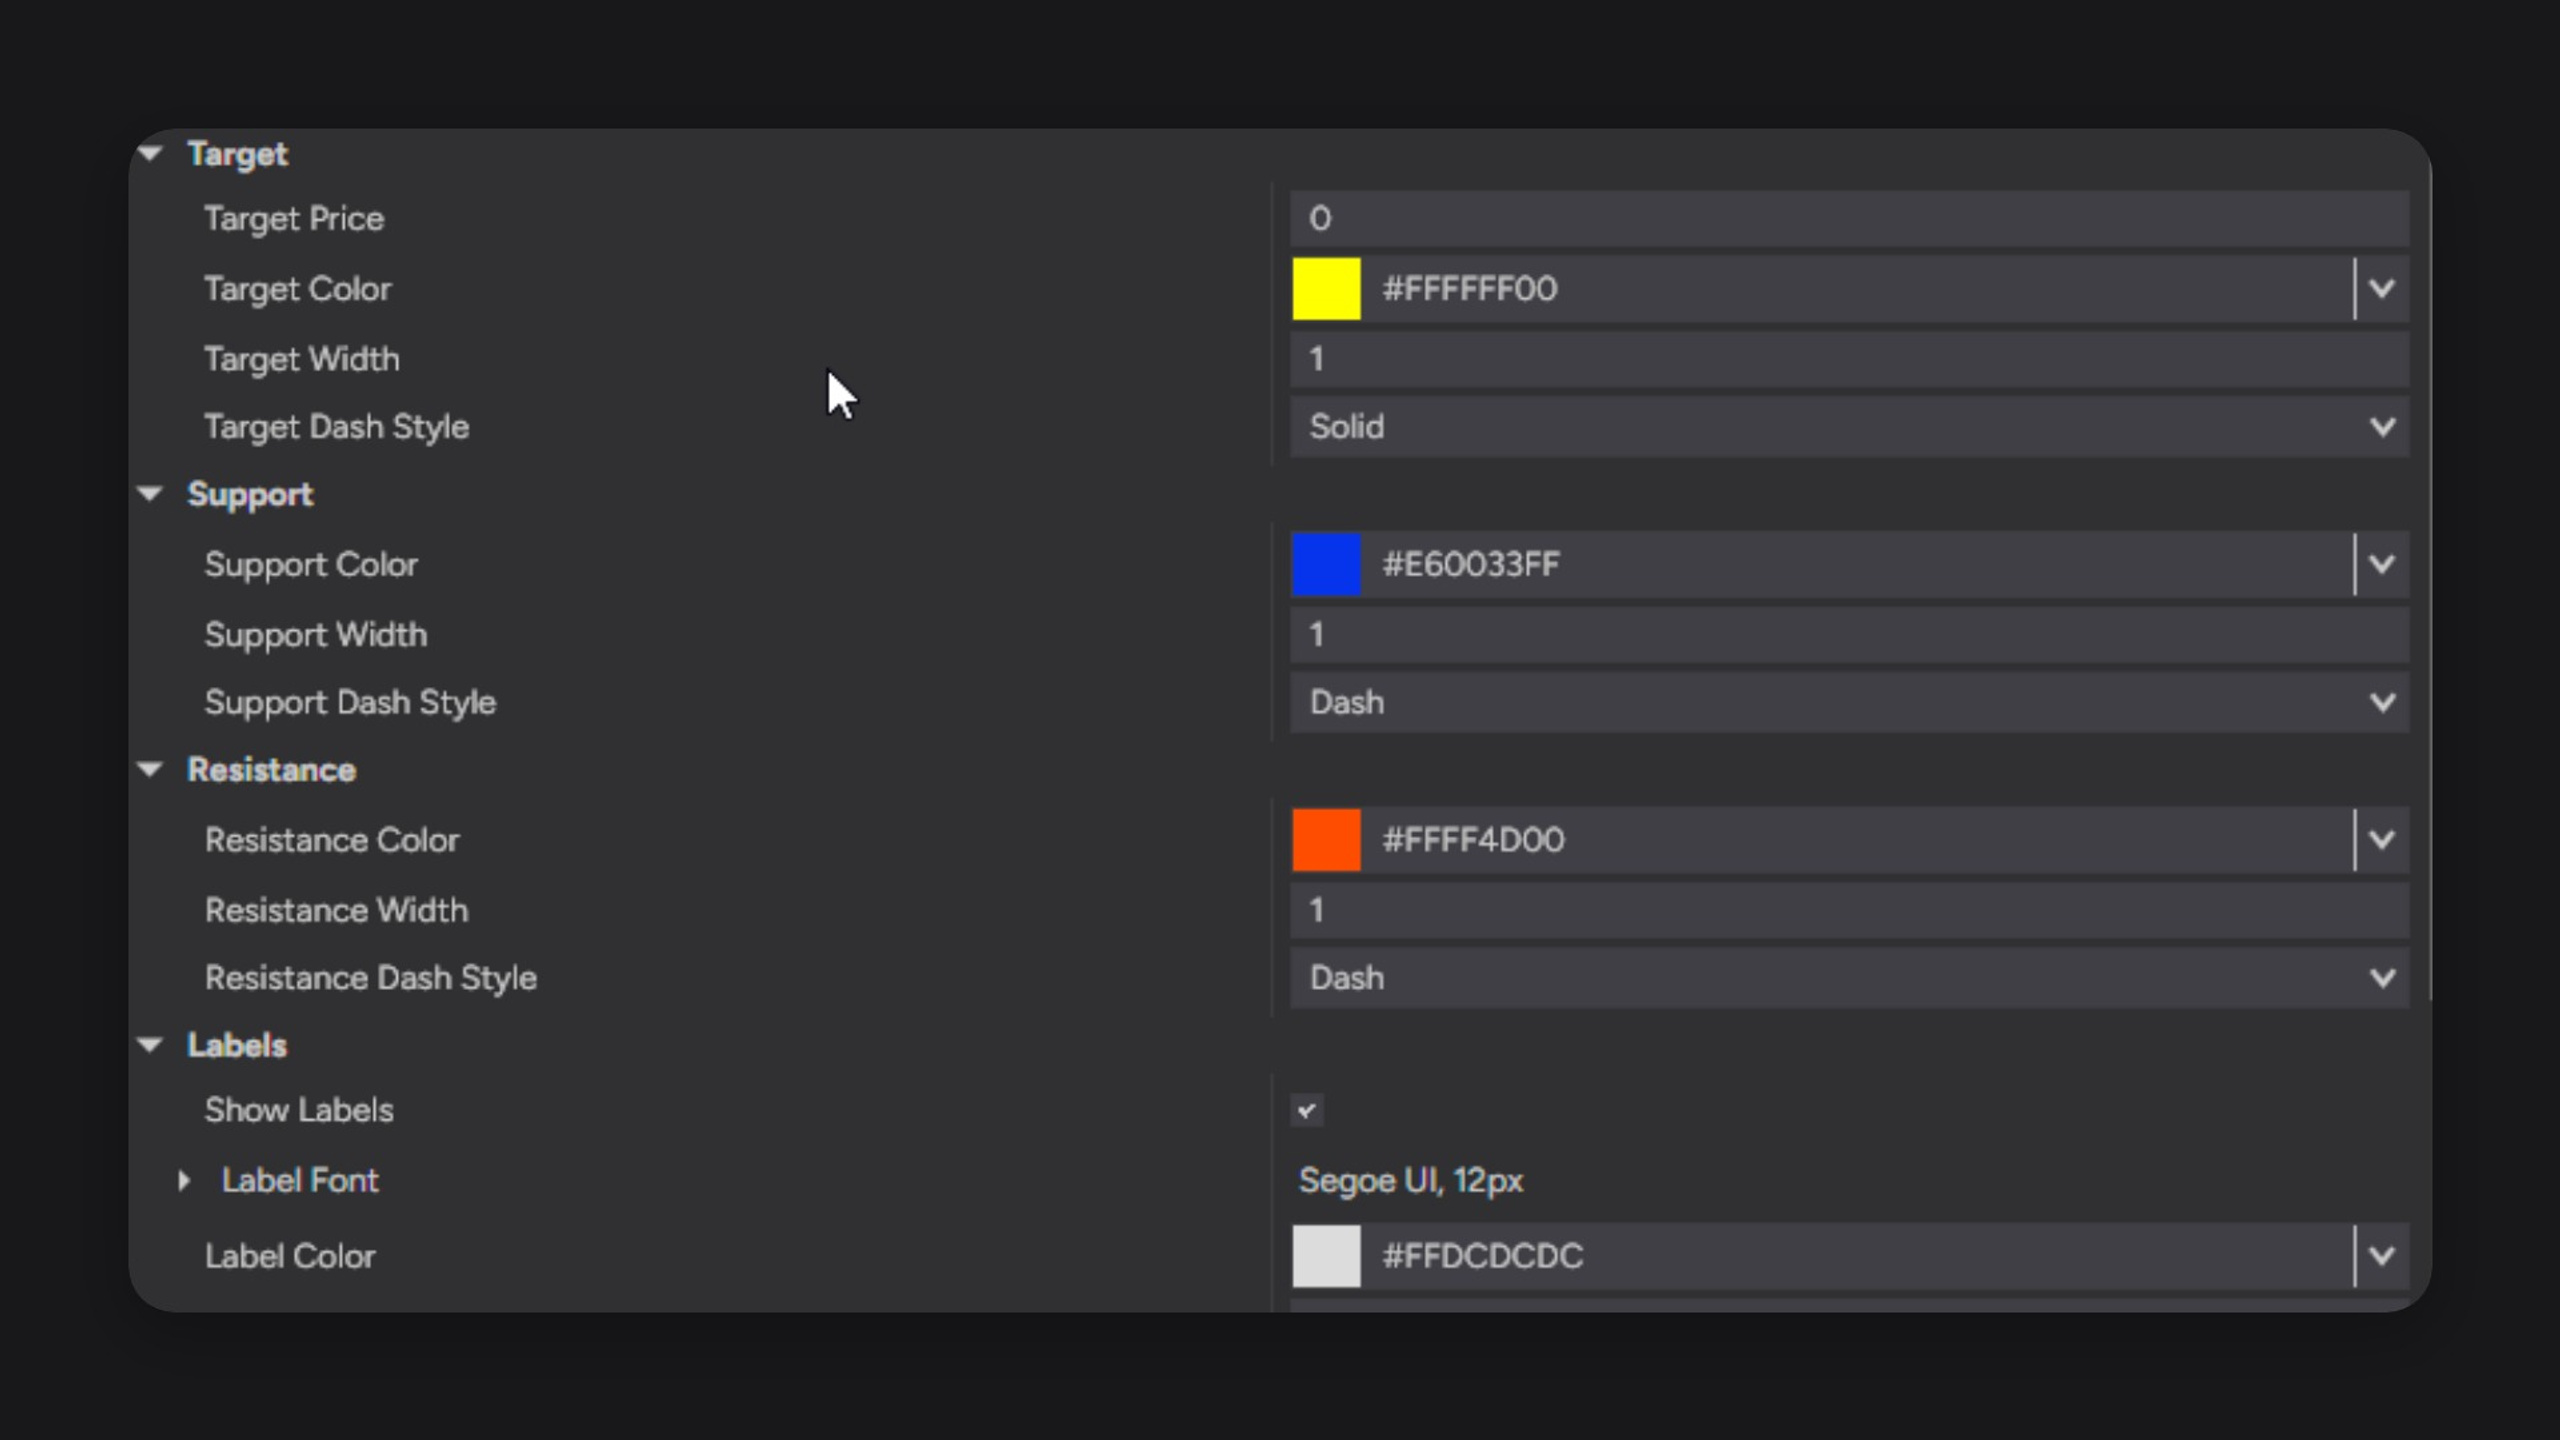Open the Target Color dropdown arrow
Image resolution: width=2560 pixels, height=1440 pixels.
click(2382, 289)
